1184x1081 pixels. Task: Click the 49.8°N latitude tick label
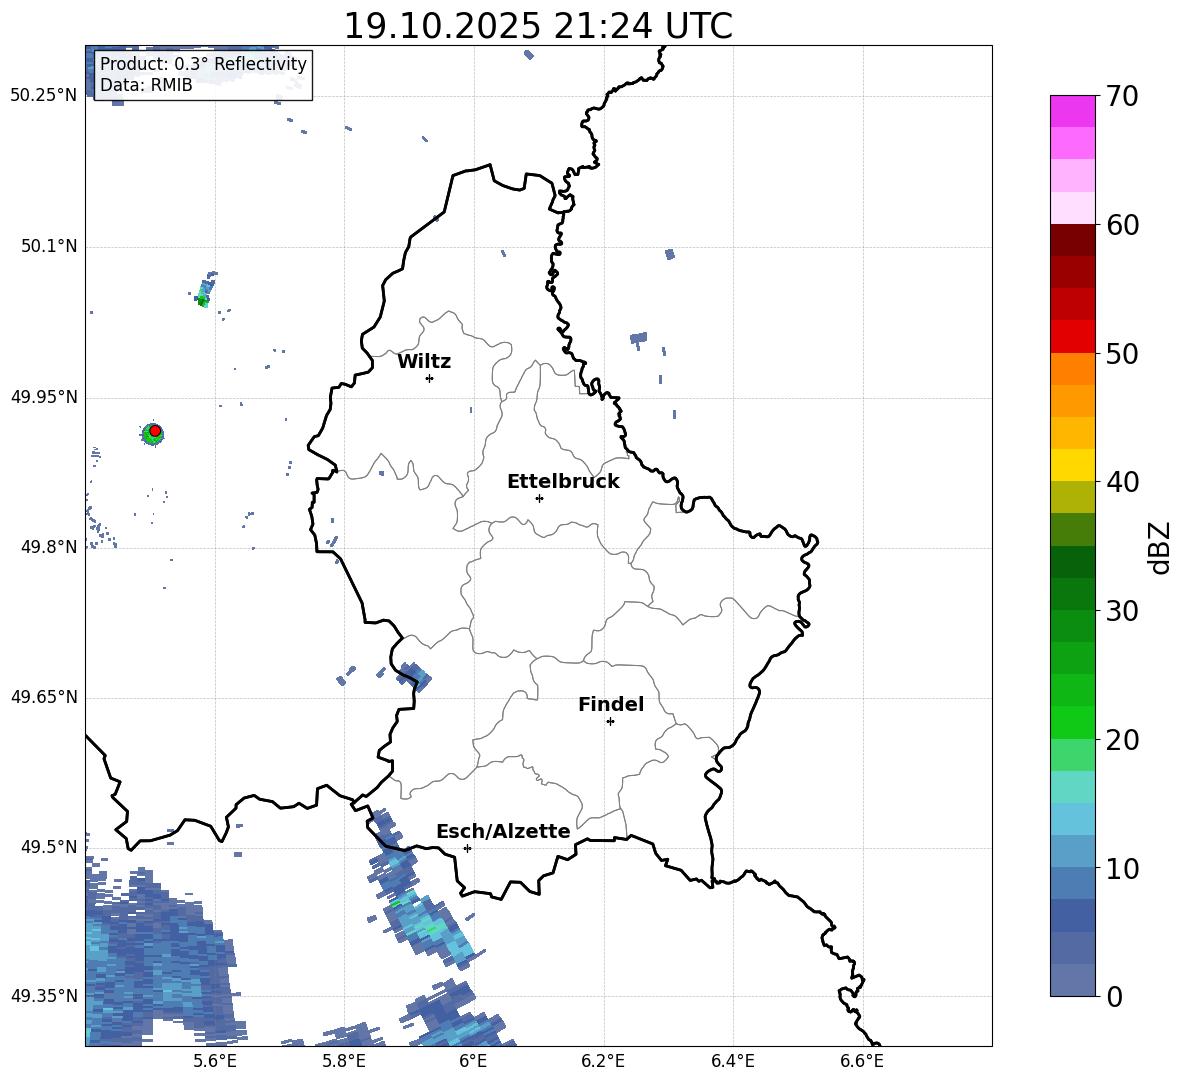pos(48,547)
